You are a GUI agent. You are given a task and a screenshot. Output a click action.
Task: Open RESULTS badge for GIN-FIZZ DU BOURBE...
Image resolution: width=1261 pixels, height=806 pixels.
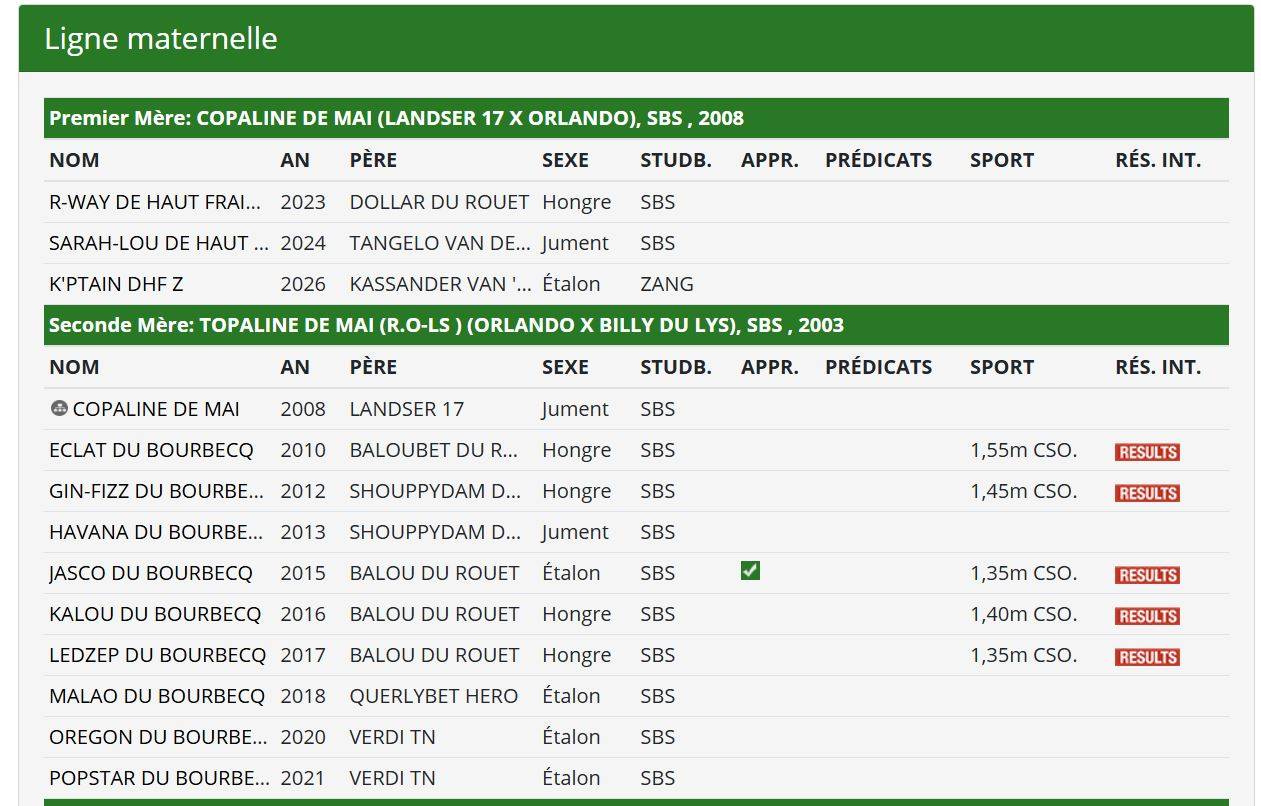tap(1147, 493)
